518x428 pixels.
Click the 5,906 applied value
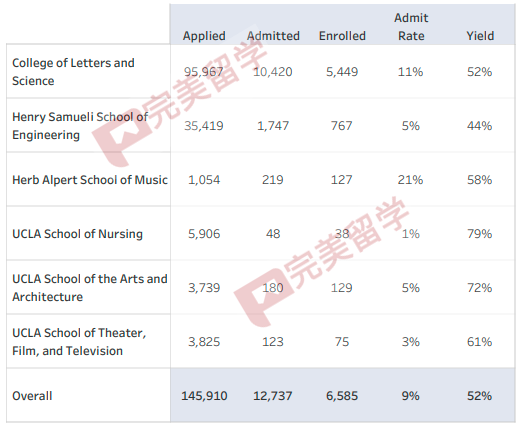point(204,234)
